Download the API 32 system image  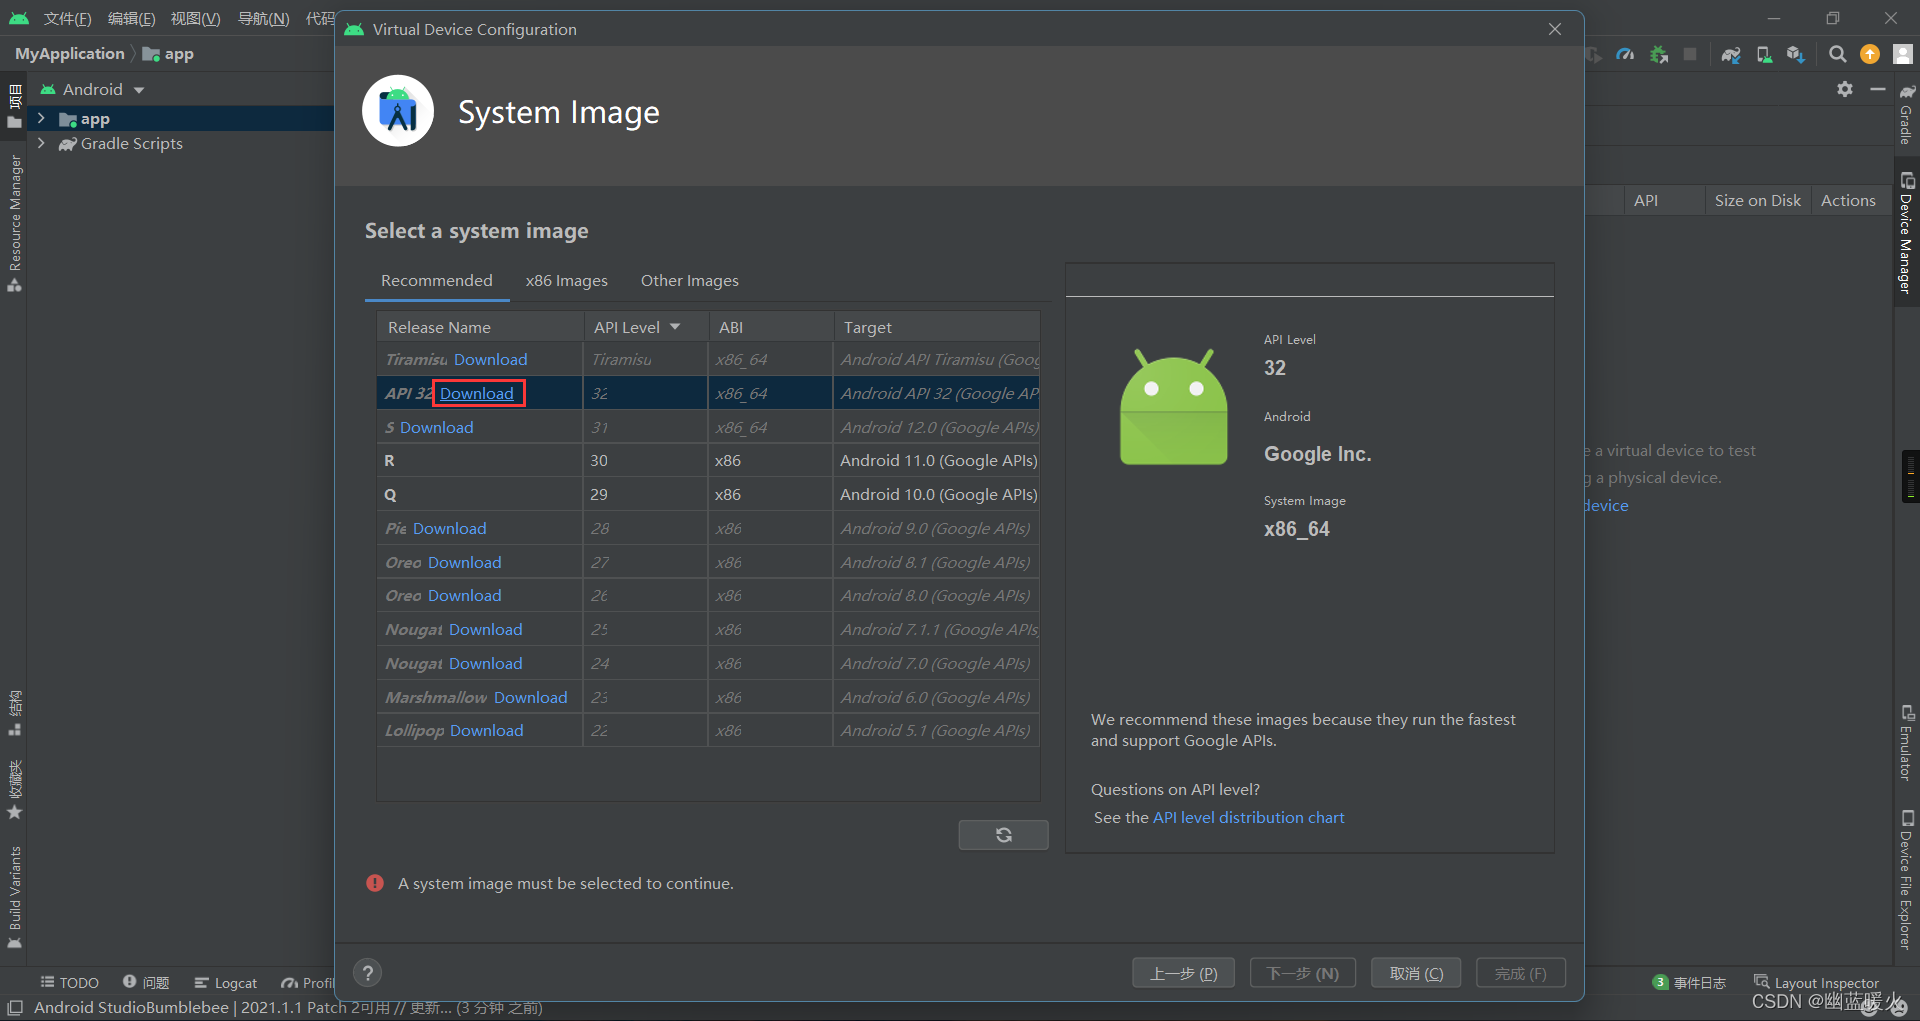477,394
